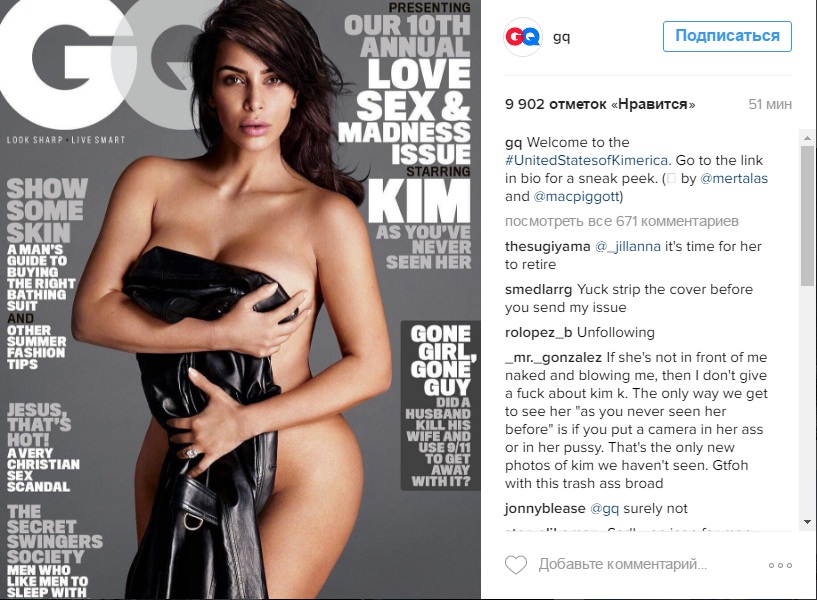Click the comments scrollbar thumb
The height and width of the screenshot is (600, 817).
pos(807,215)
